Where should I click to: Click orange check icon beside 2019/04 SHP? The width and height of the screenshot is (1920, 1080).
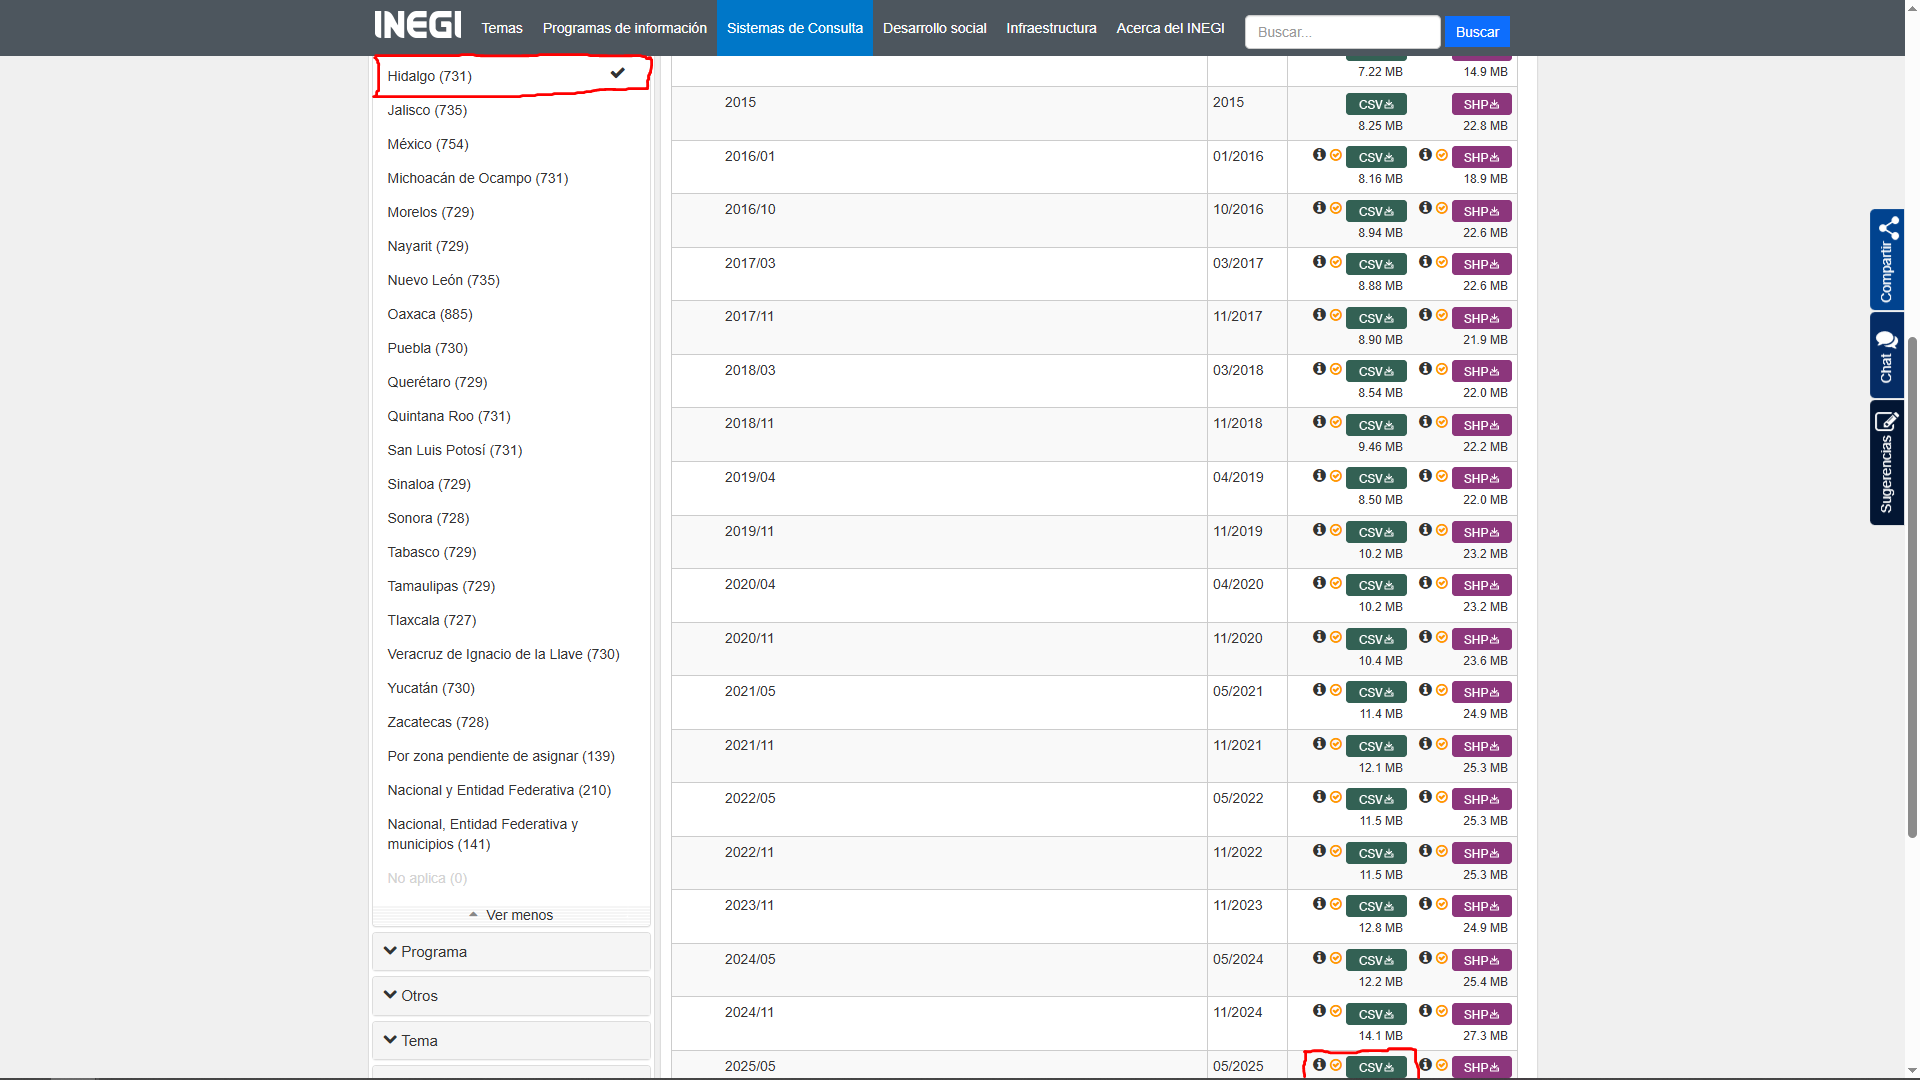[x=1442, y=476]
